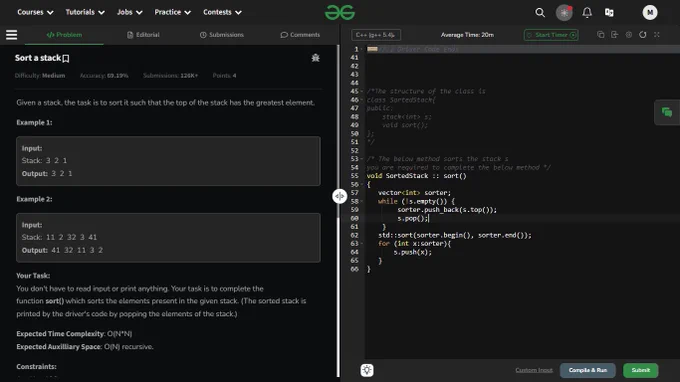Image resolution: width=680 pixels, height=382 pixels.
Task: Click the panel splitter handle icon
Action: point(340,196)
